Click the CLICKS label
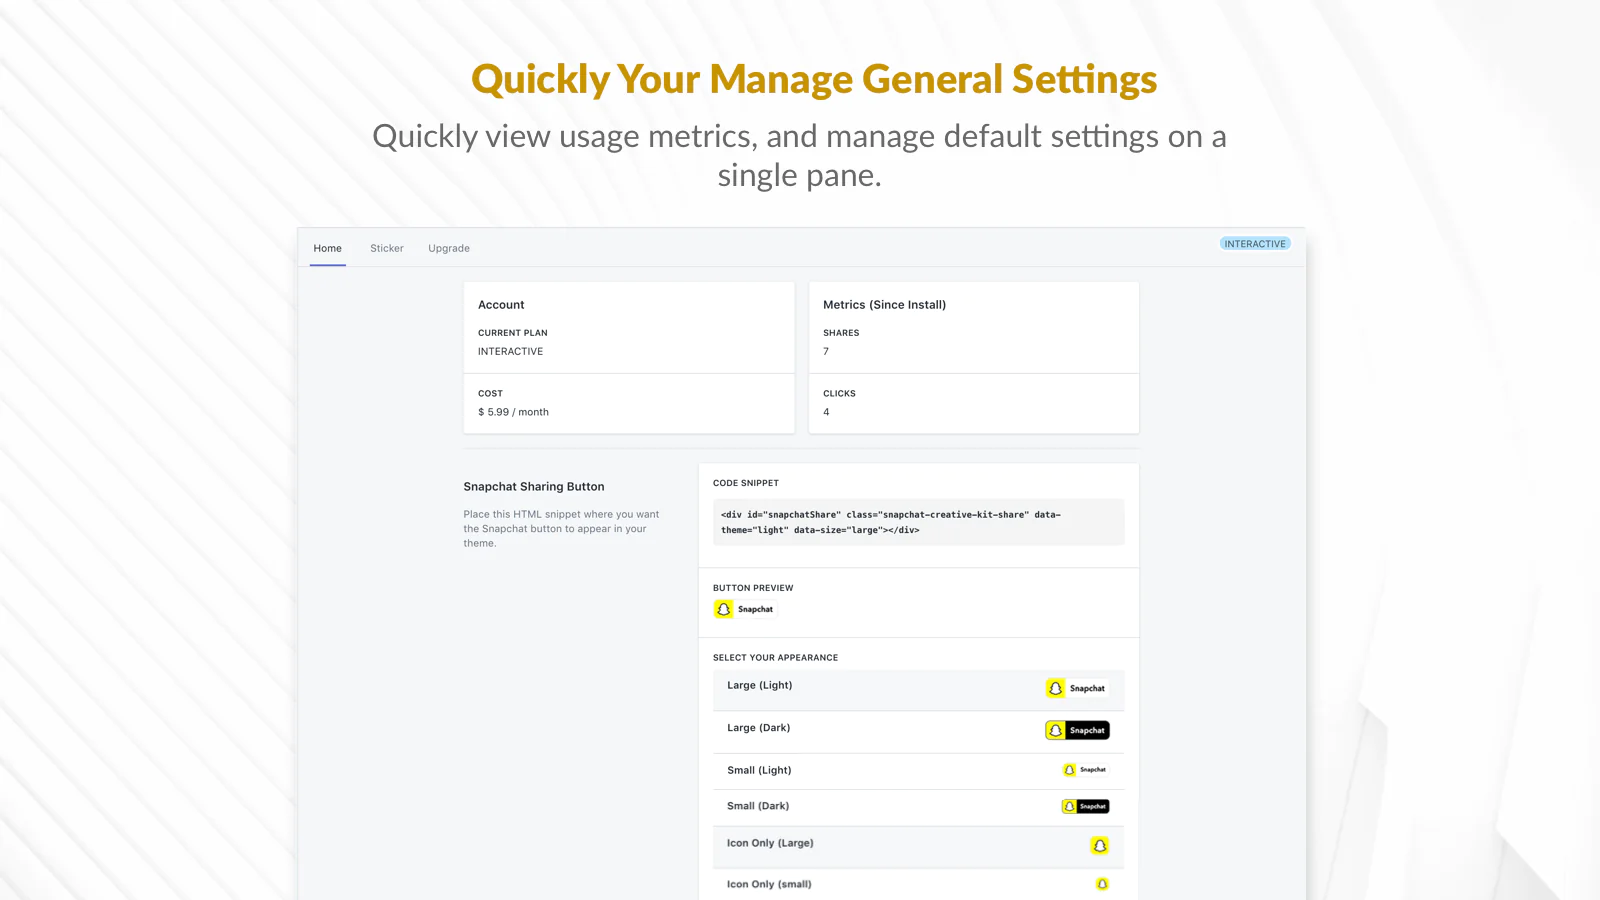Image resolution: width=1600 pixels, height=900 pixels. click(x=839, y=394)
